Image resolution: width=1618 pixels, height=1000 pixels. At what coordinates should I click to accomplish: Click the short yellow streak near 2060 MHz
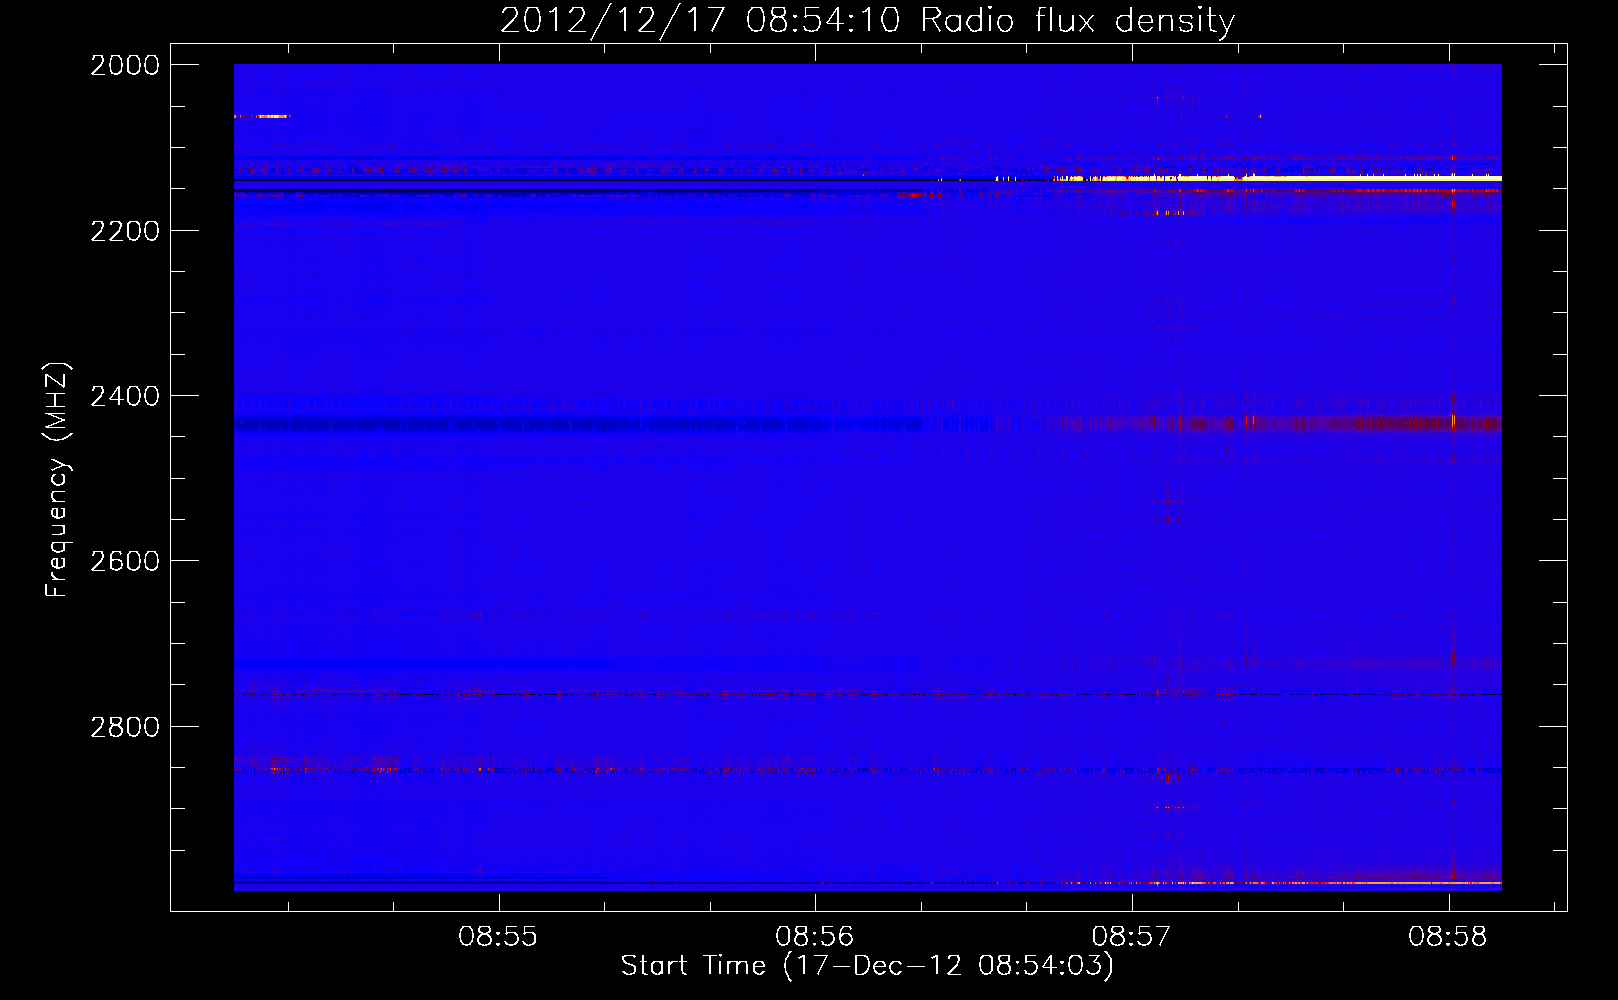[262, 117]
